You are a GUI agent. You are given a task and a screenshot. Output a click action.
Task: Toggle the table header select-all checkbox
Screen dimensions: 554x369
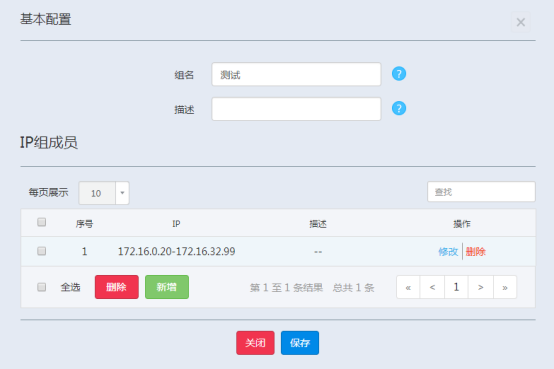tap(42, 222)
